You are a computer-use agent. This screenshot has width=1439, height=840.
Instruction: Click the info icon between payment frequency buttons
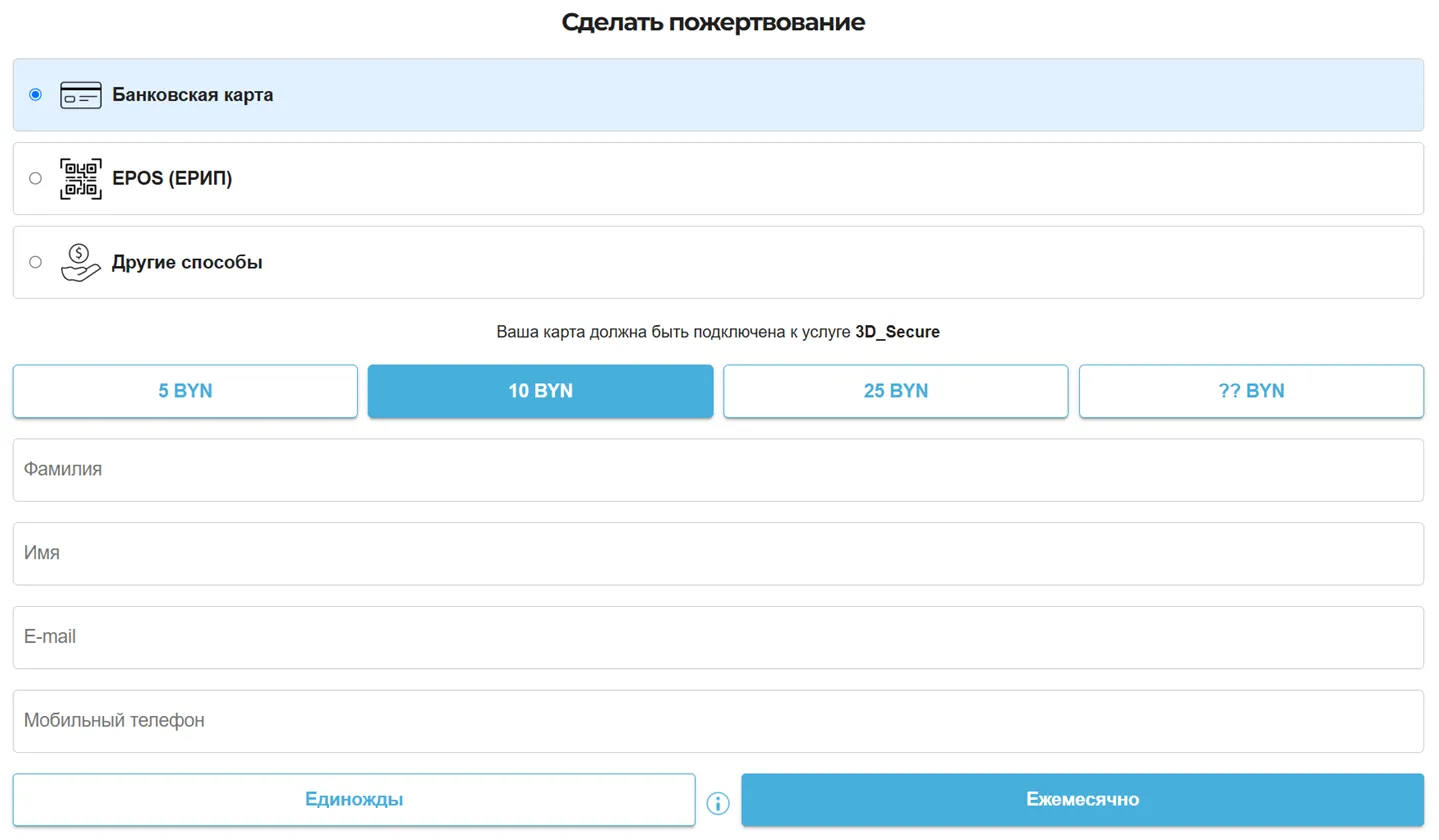(x=717, y=800)
